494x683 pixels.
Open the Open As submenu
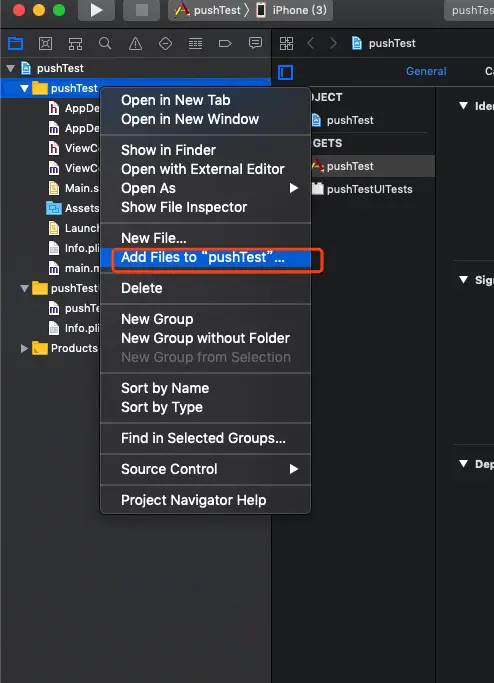coord(205,188)
